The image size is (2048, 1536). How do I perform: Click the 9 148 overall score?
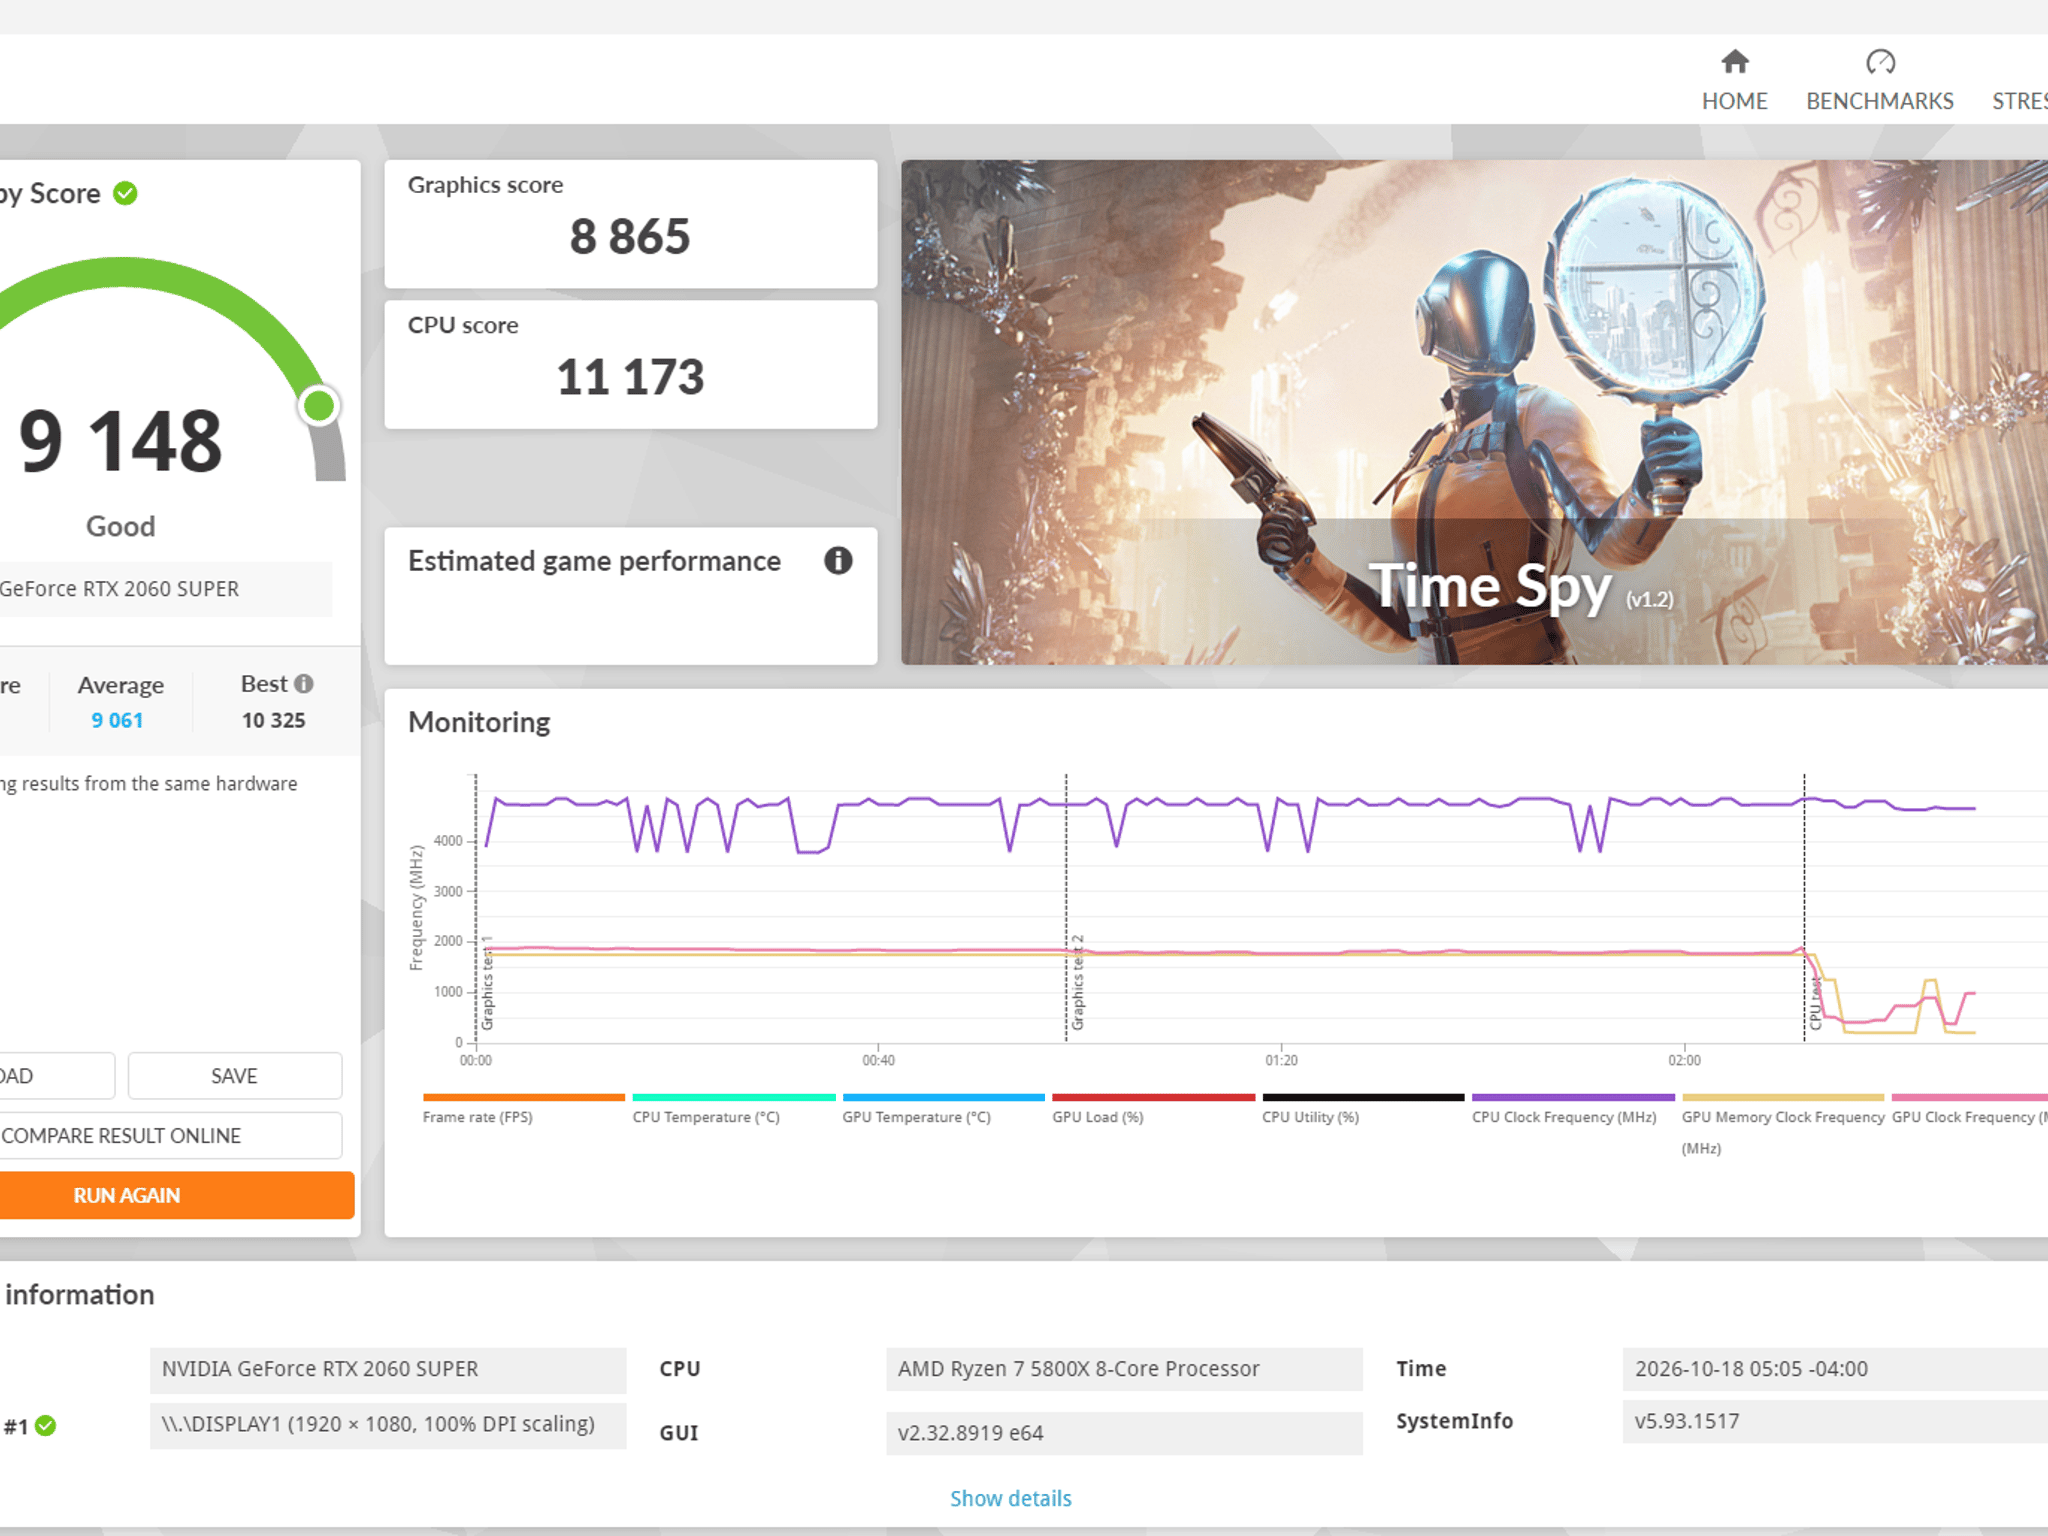click(x=120, y=441)
